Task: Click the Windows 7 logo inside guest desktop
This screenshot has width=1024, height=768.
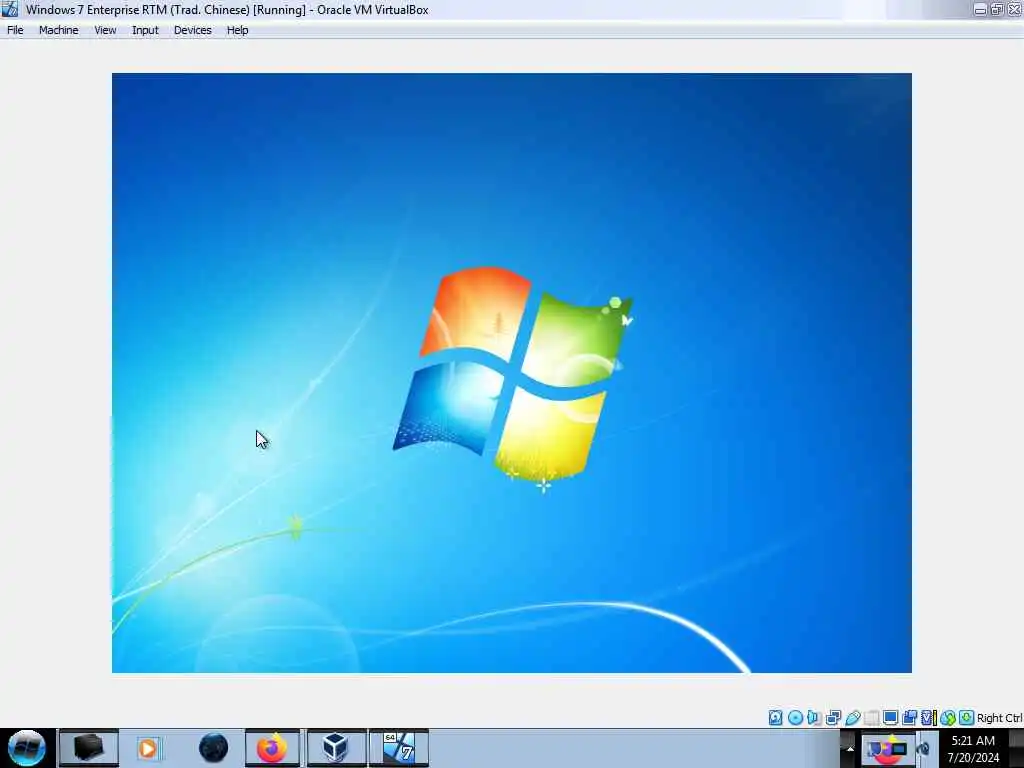Action: click(x=513, y=376)
